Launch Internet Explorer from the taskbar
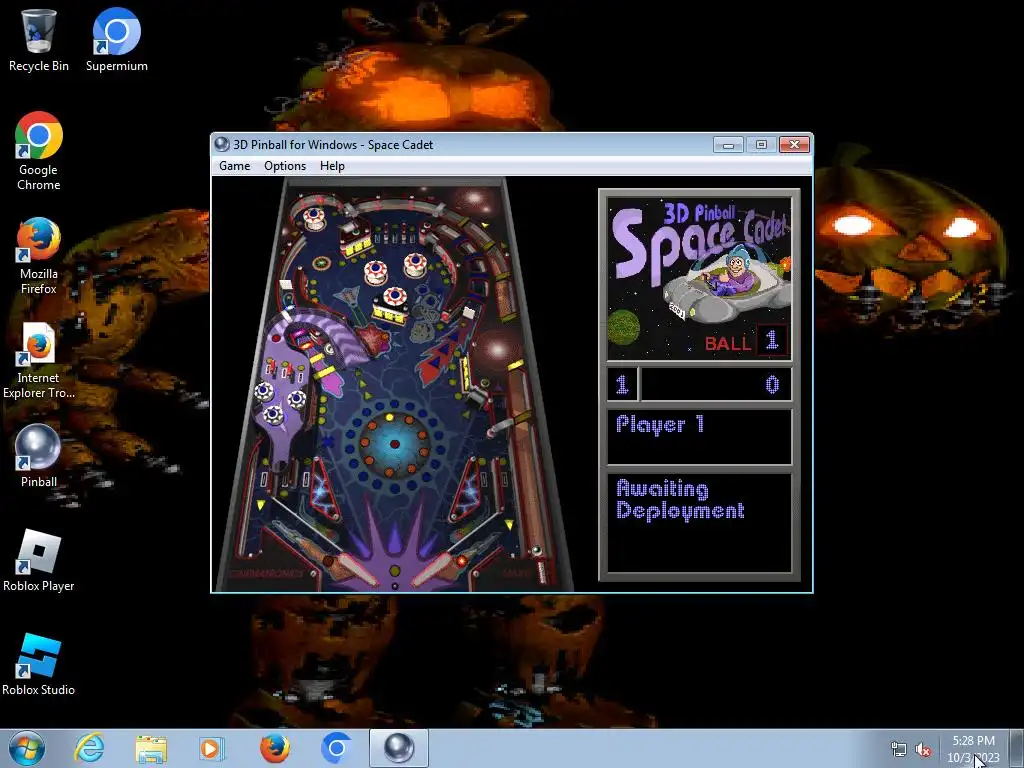The width and height of the screenshot is (1024, 768). coord(89,748)
